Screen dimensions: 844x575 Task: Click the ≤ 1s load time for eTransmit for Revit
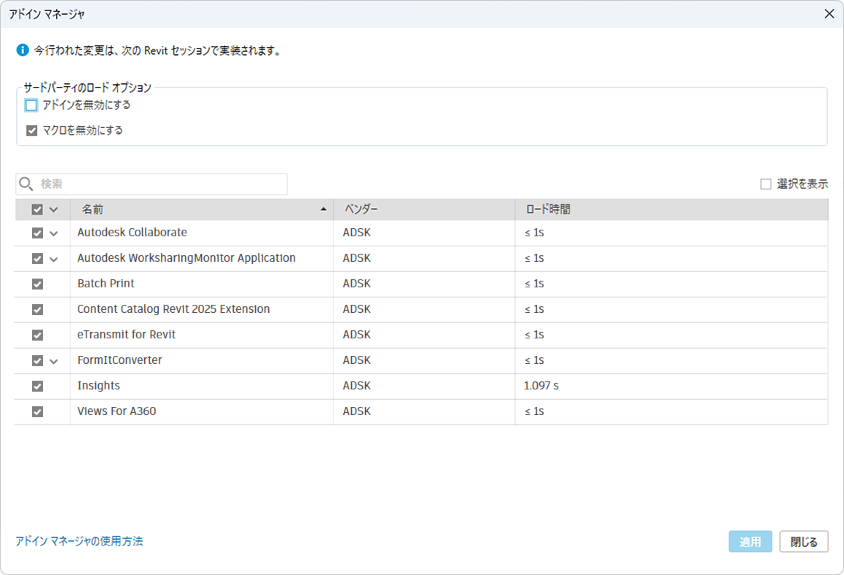click(x=534, y=334)
